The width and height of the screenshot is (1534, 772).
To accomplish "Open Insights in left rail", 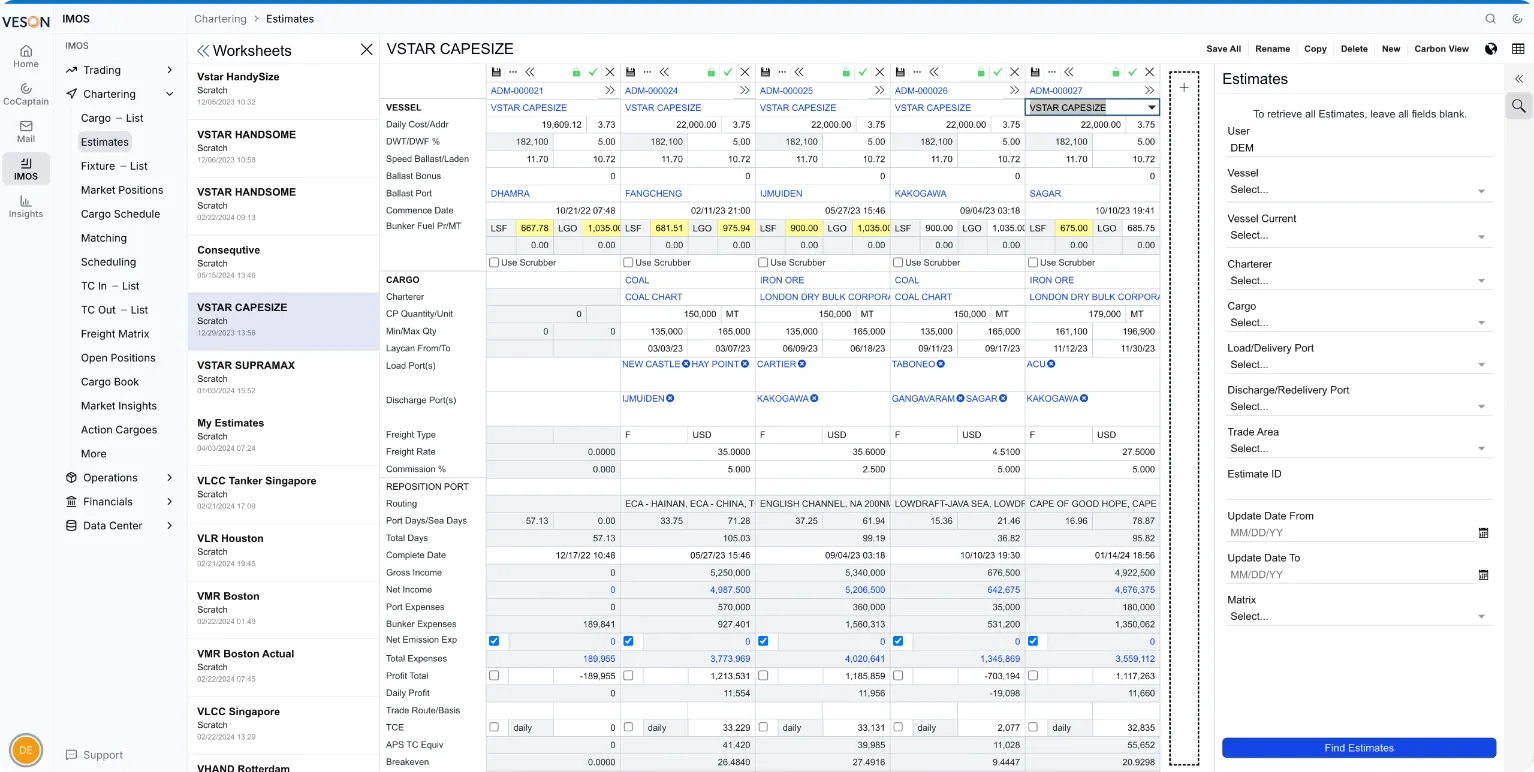I will [x=26, y=207].
